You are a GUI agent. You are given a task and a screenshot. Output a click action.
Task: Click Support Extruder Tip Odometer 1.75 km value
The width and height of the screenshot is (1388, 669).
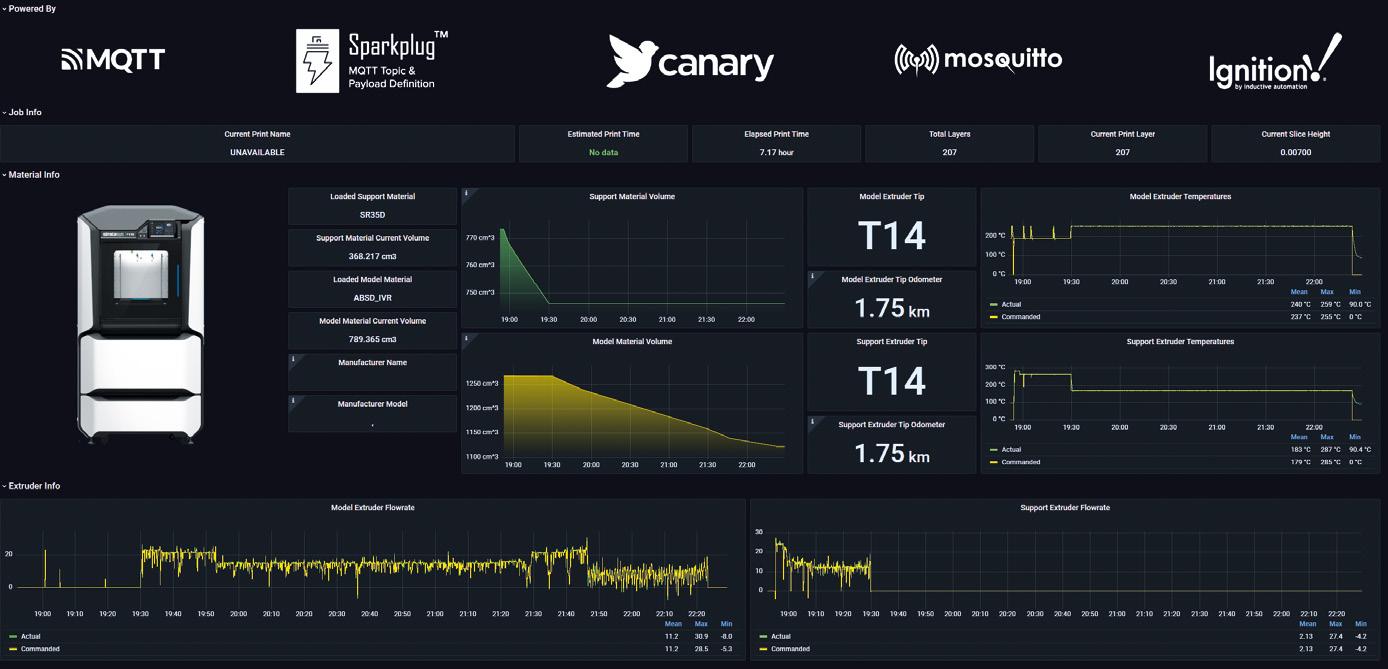(x=892, y=454)
